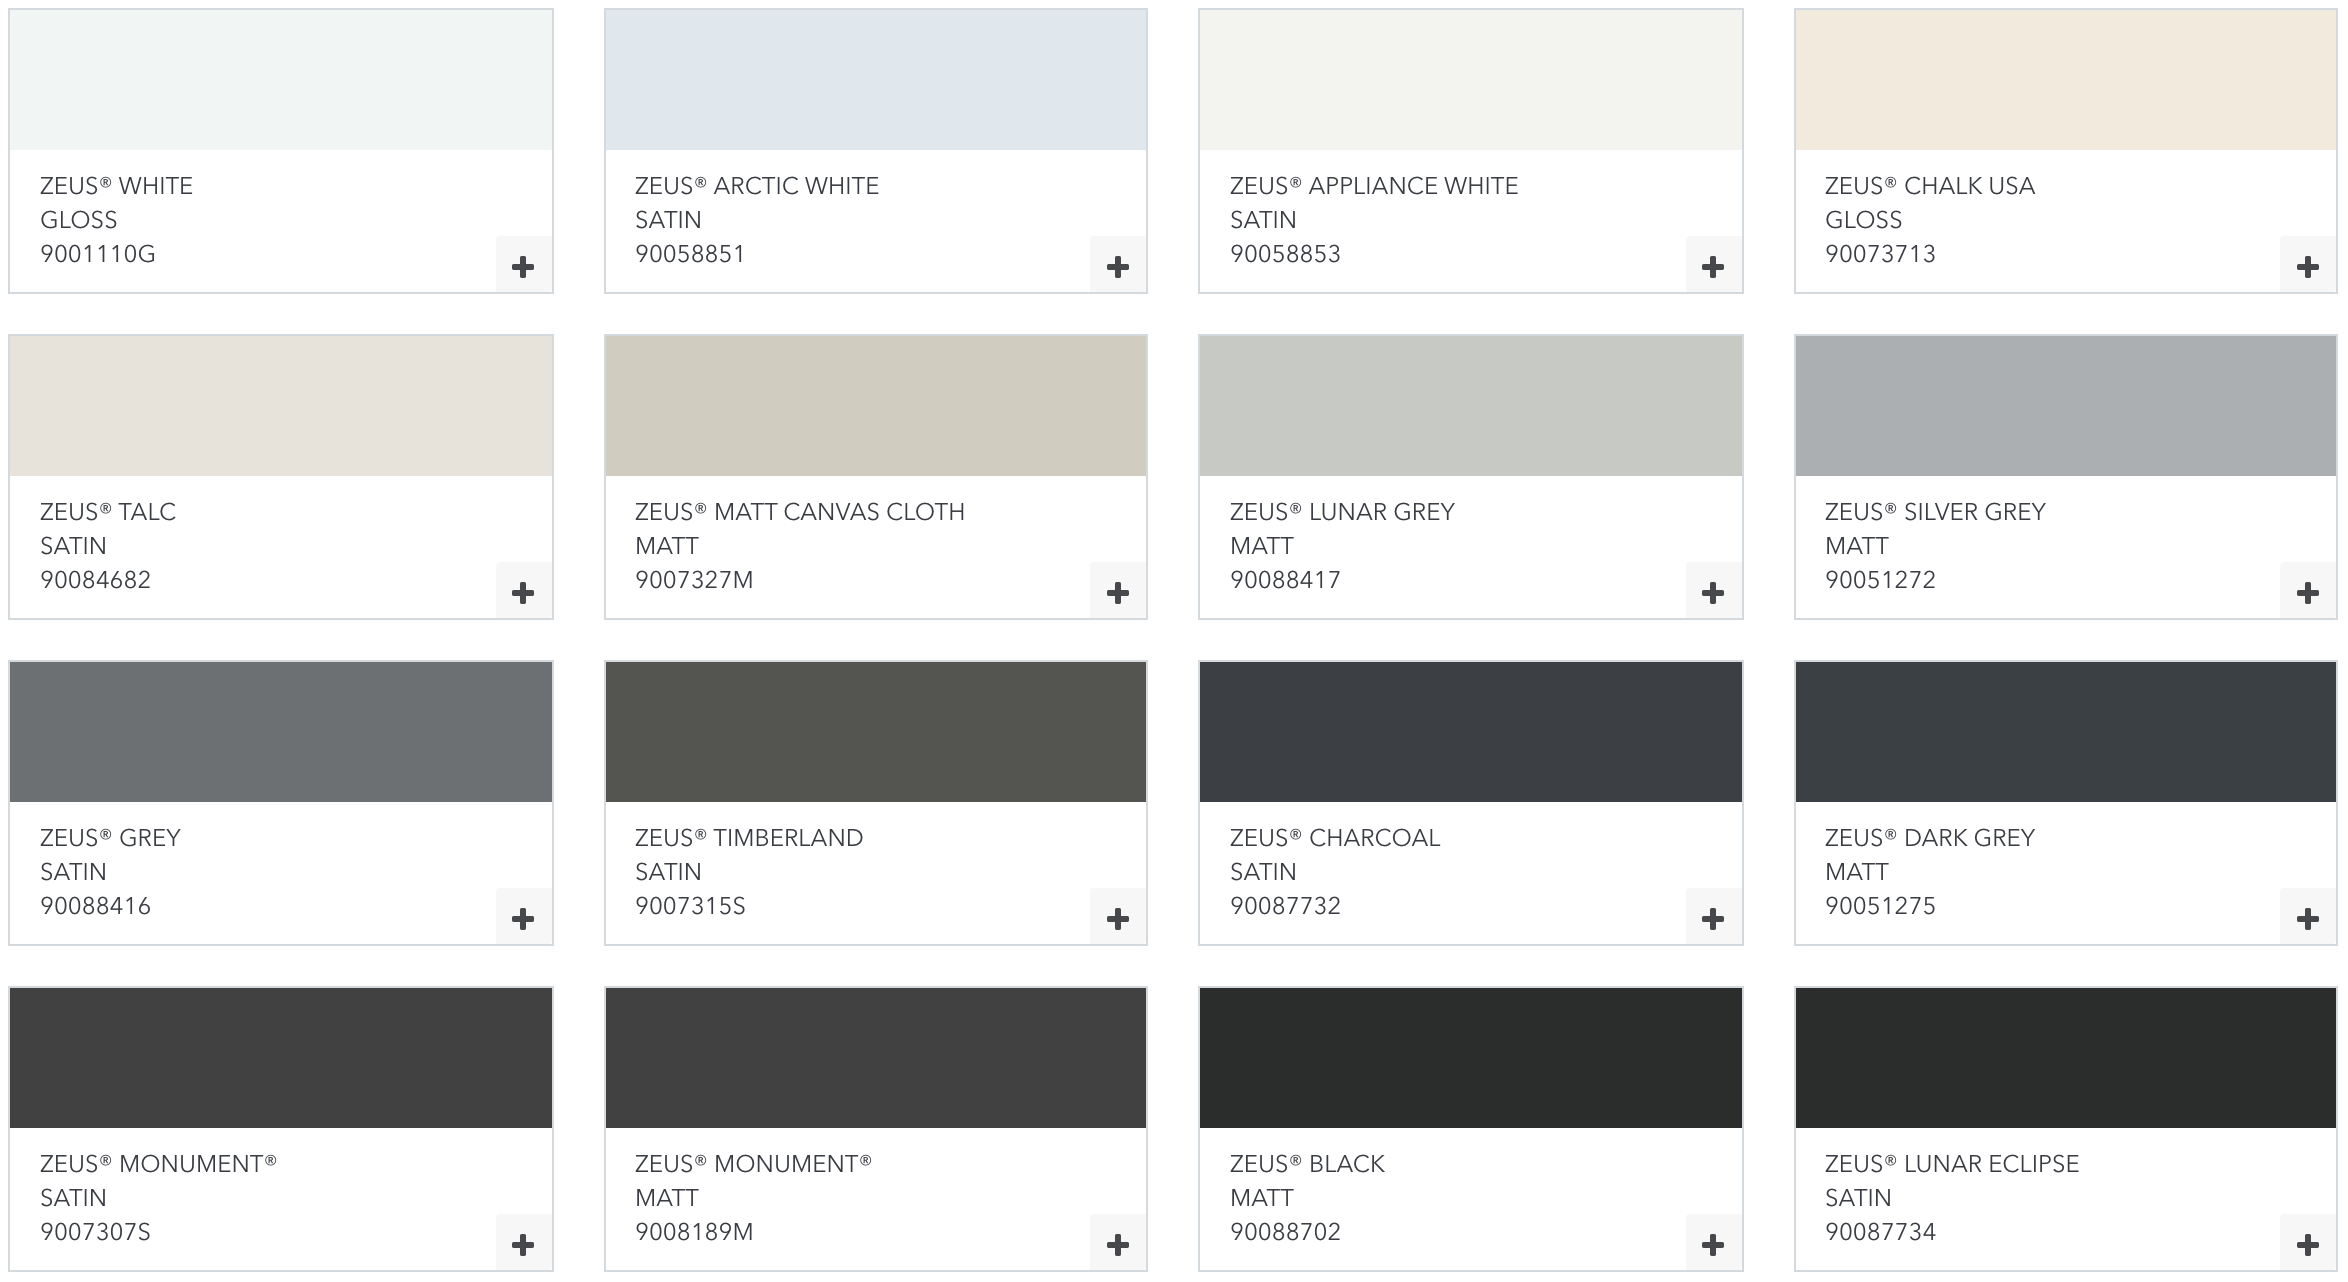
Task: Expand Zeus Silver Grey details with plus
Action: [x=2308, y=592]
